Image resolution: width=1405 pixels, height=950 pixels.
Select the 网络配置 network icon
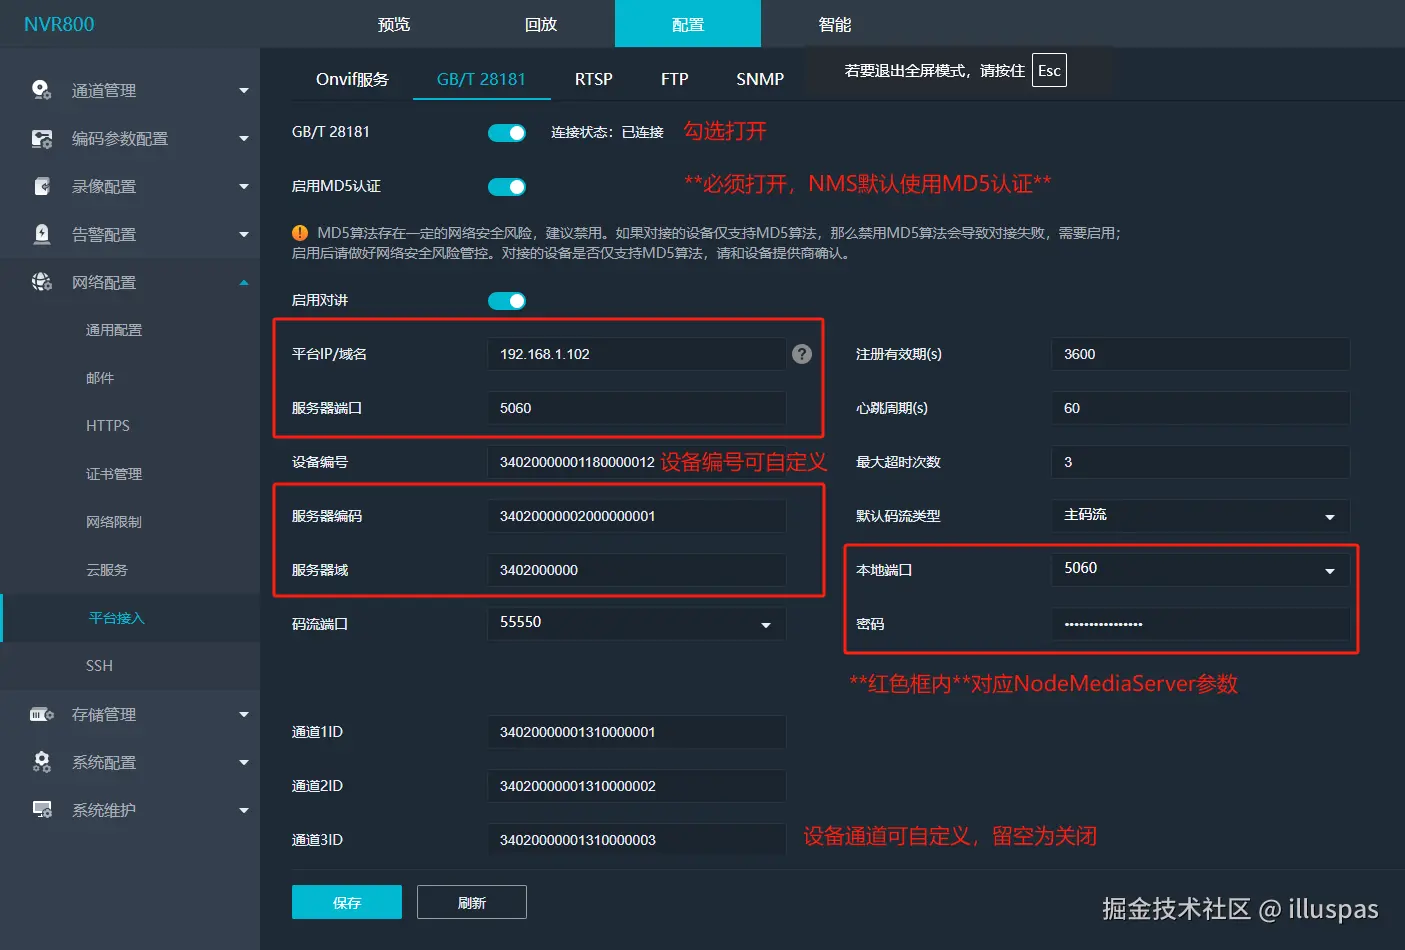click(40, 281)
